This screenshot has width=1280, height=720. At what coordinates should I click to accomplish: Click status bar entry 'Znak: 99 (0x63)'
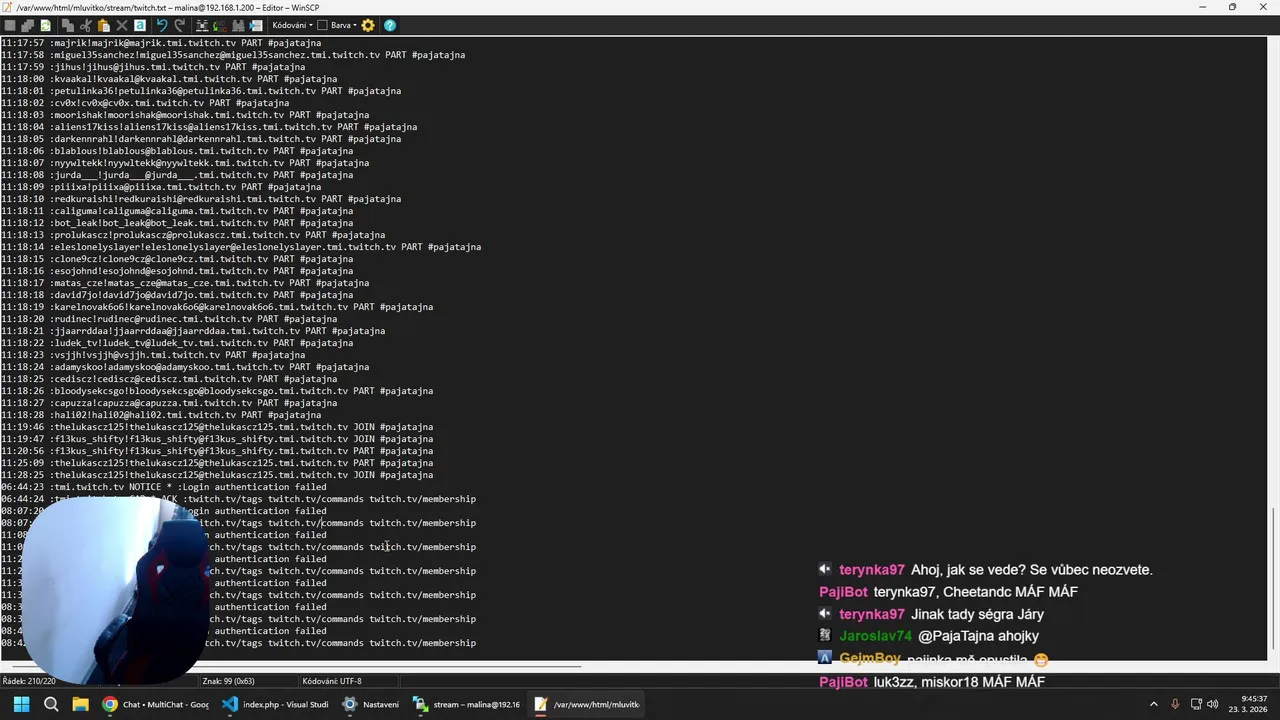pos(228,681)
